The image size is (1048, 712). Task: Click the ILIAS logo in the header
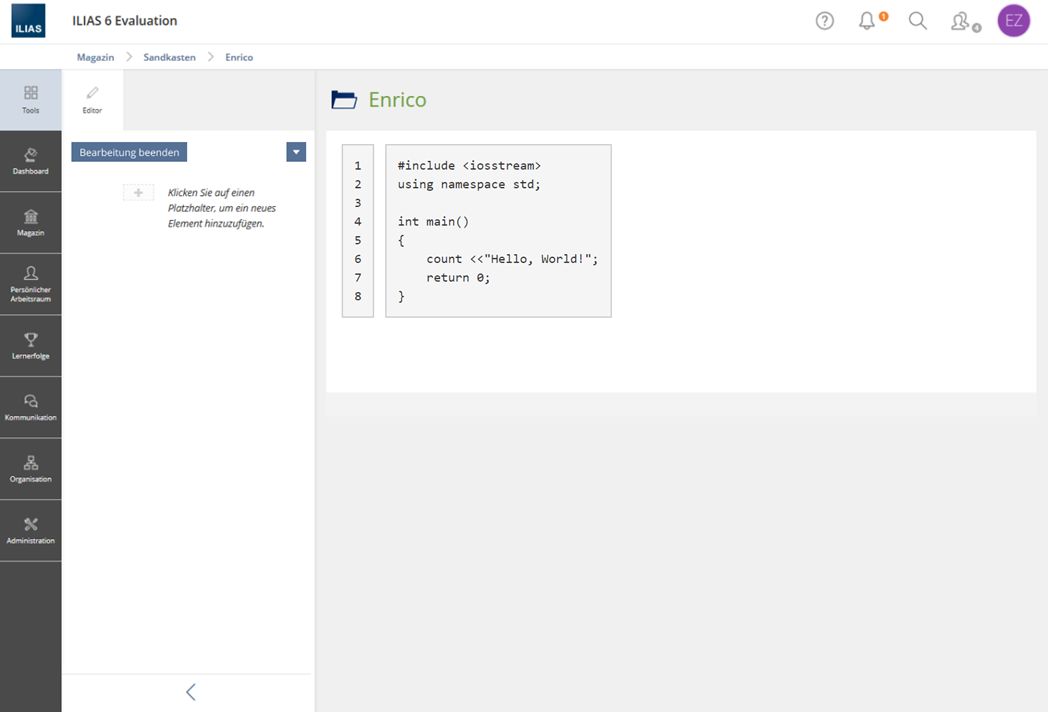[28, 21]
